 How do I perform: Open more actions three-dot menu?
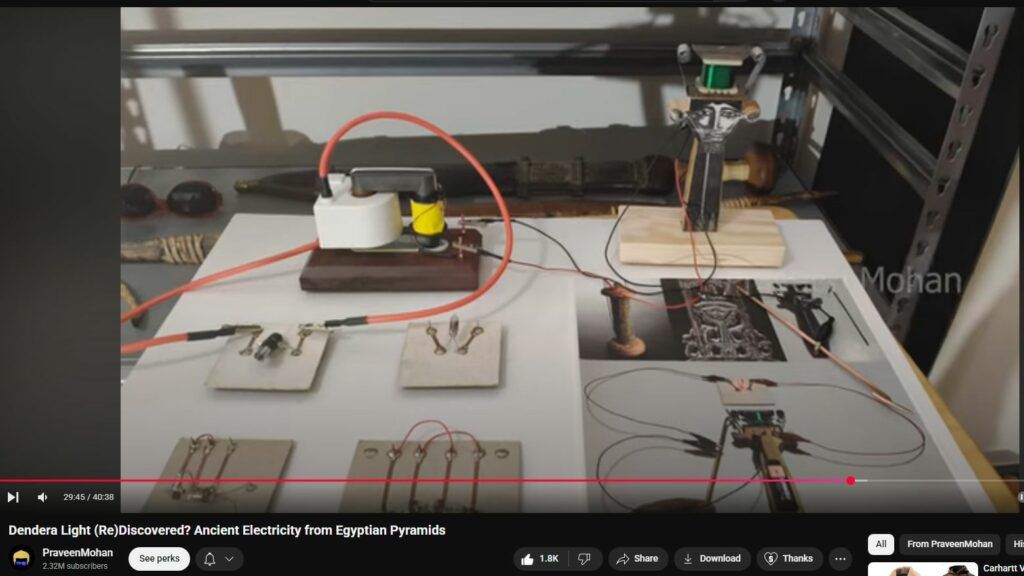point(840,559)
